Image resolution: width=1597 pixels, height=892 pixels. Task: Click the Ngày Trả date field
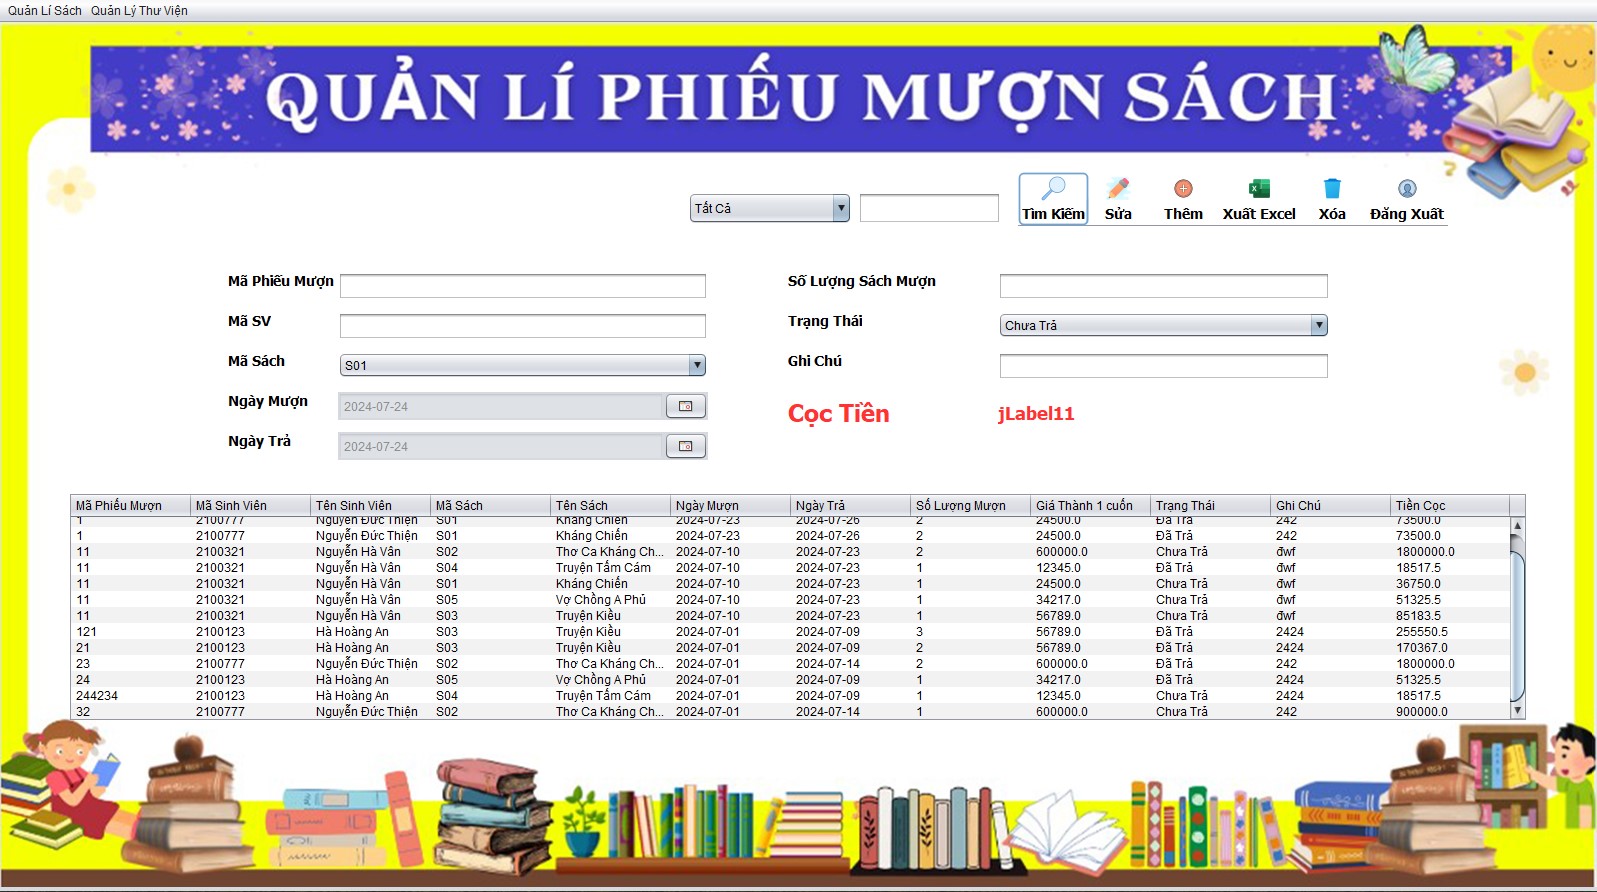click(502, 446)
